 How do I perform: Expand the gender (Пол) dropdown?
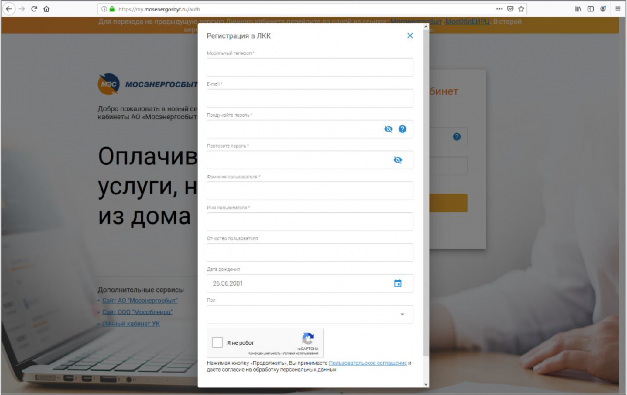[310, 314]
